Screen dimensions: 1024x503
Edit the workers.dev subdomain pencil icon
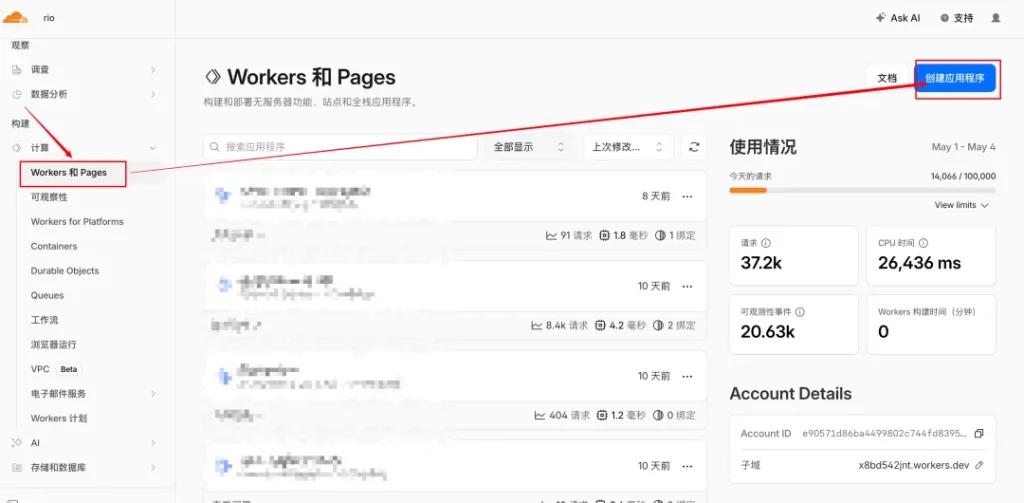(978, 465)
